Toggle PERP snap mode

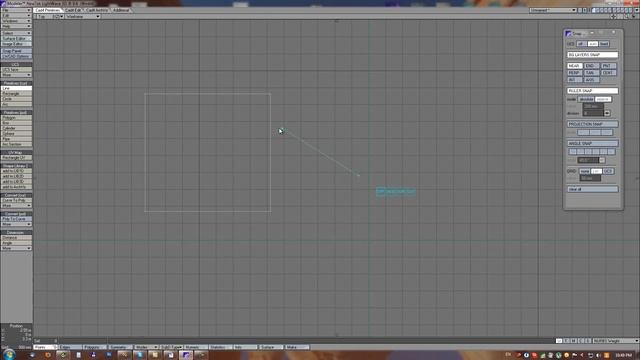point(574,73)
